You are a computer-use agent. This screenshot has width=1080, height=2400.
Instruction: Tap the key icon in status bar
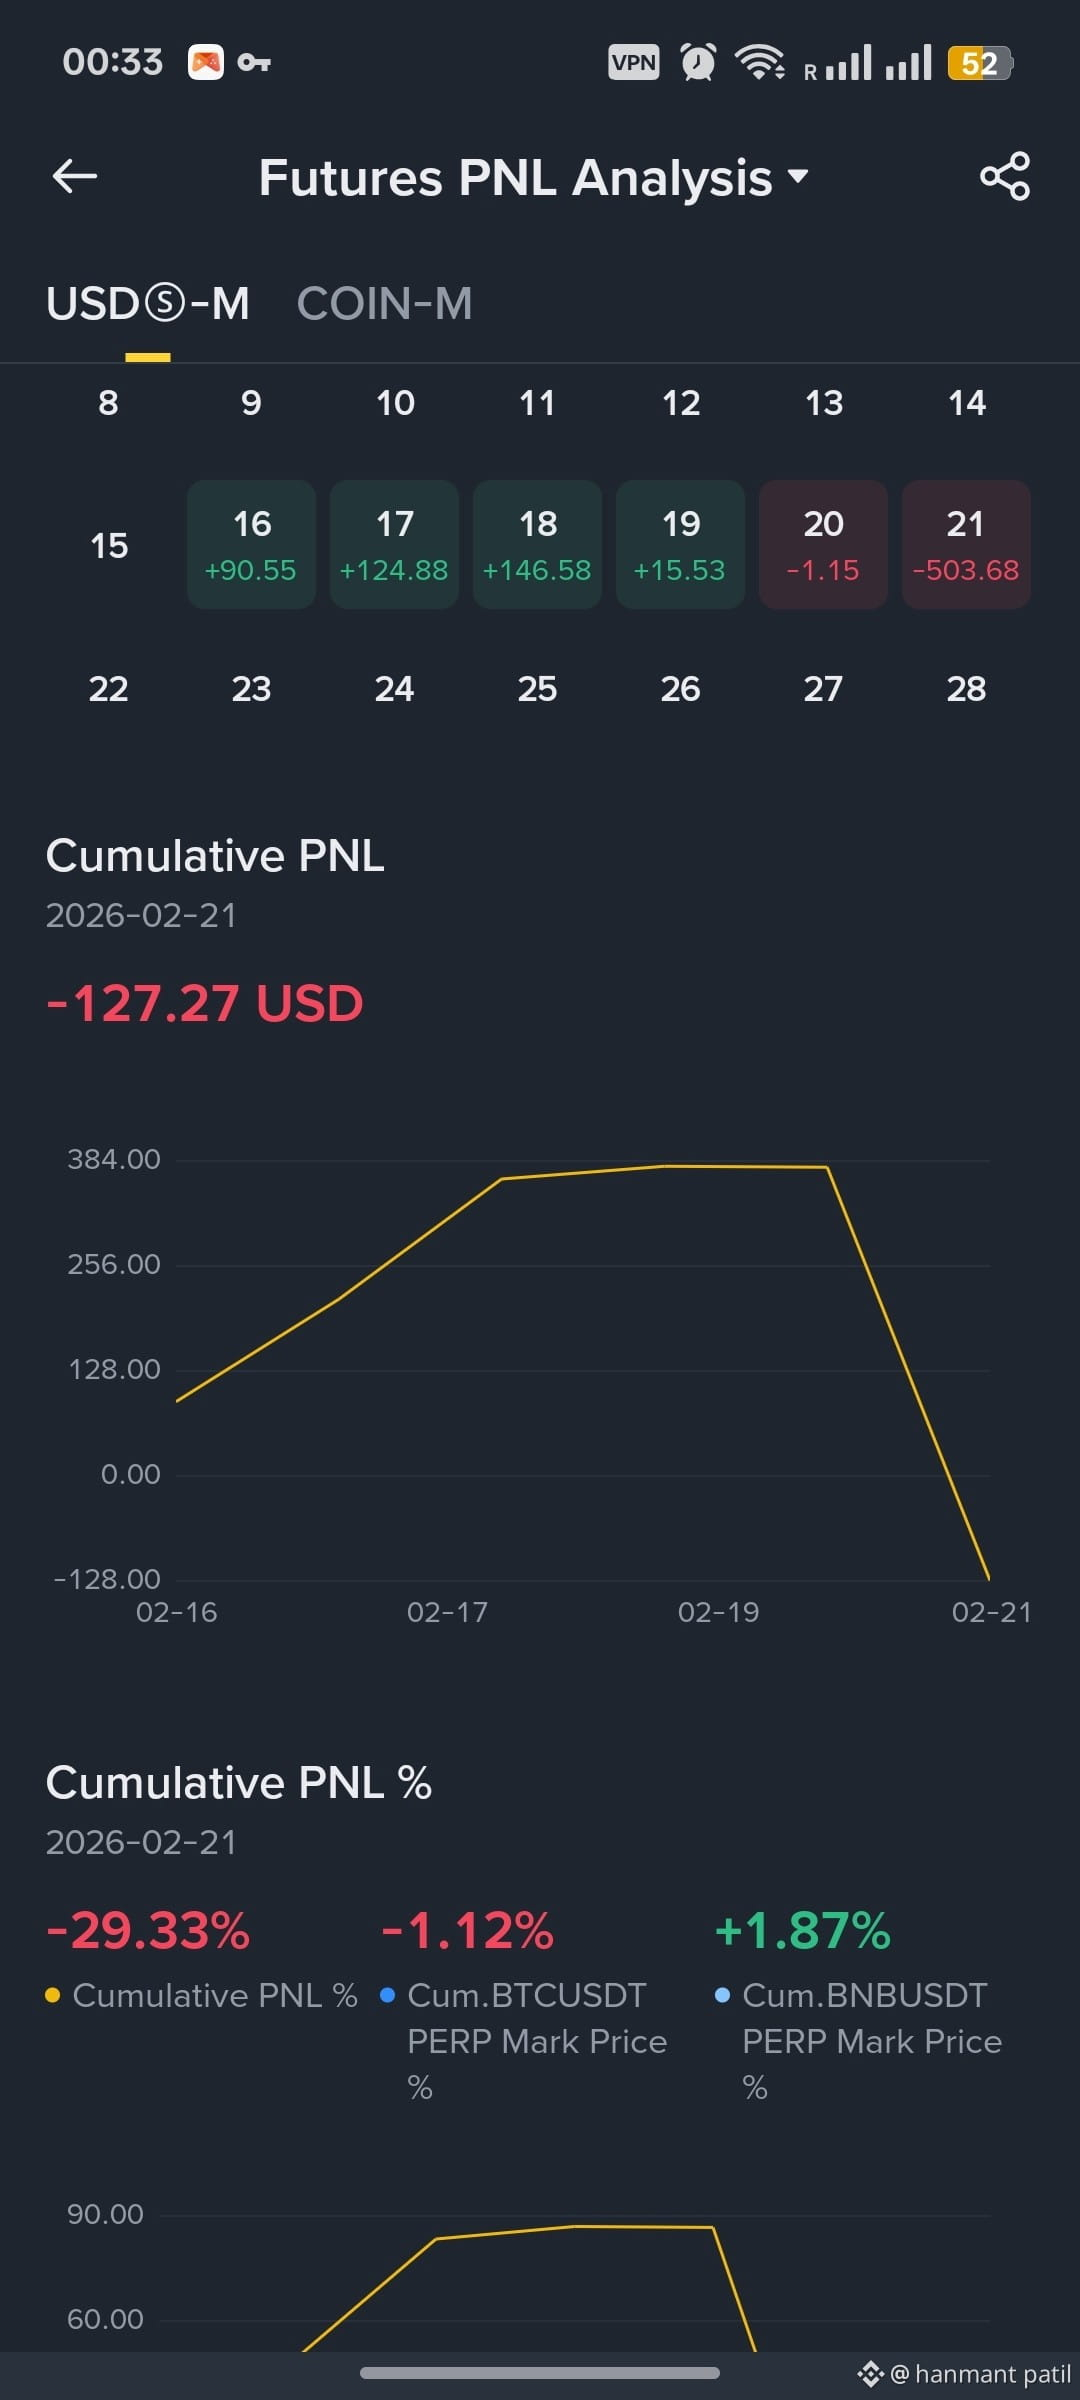[x=254, y=63]
